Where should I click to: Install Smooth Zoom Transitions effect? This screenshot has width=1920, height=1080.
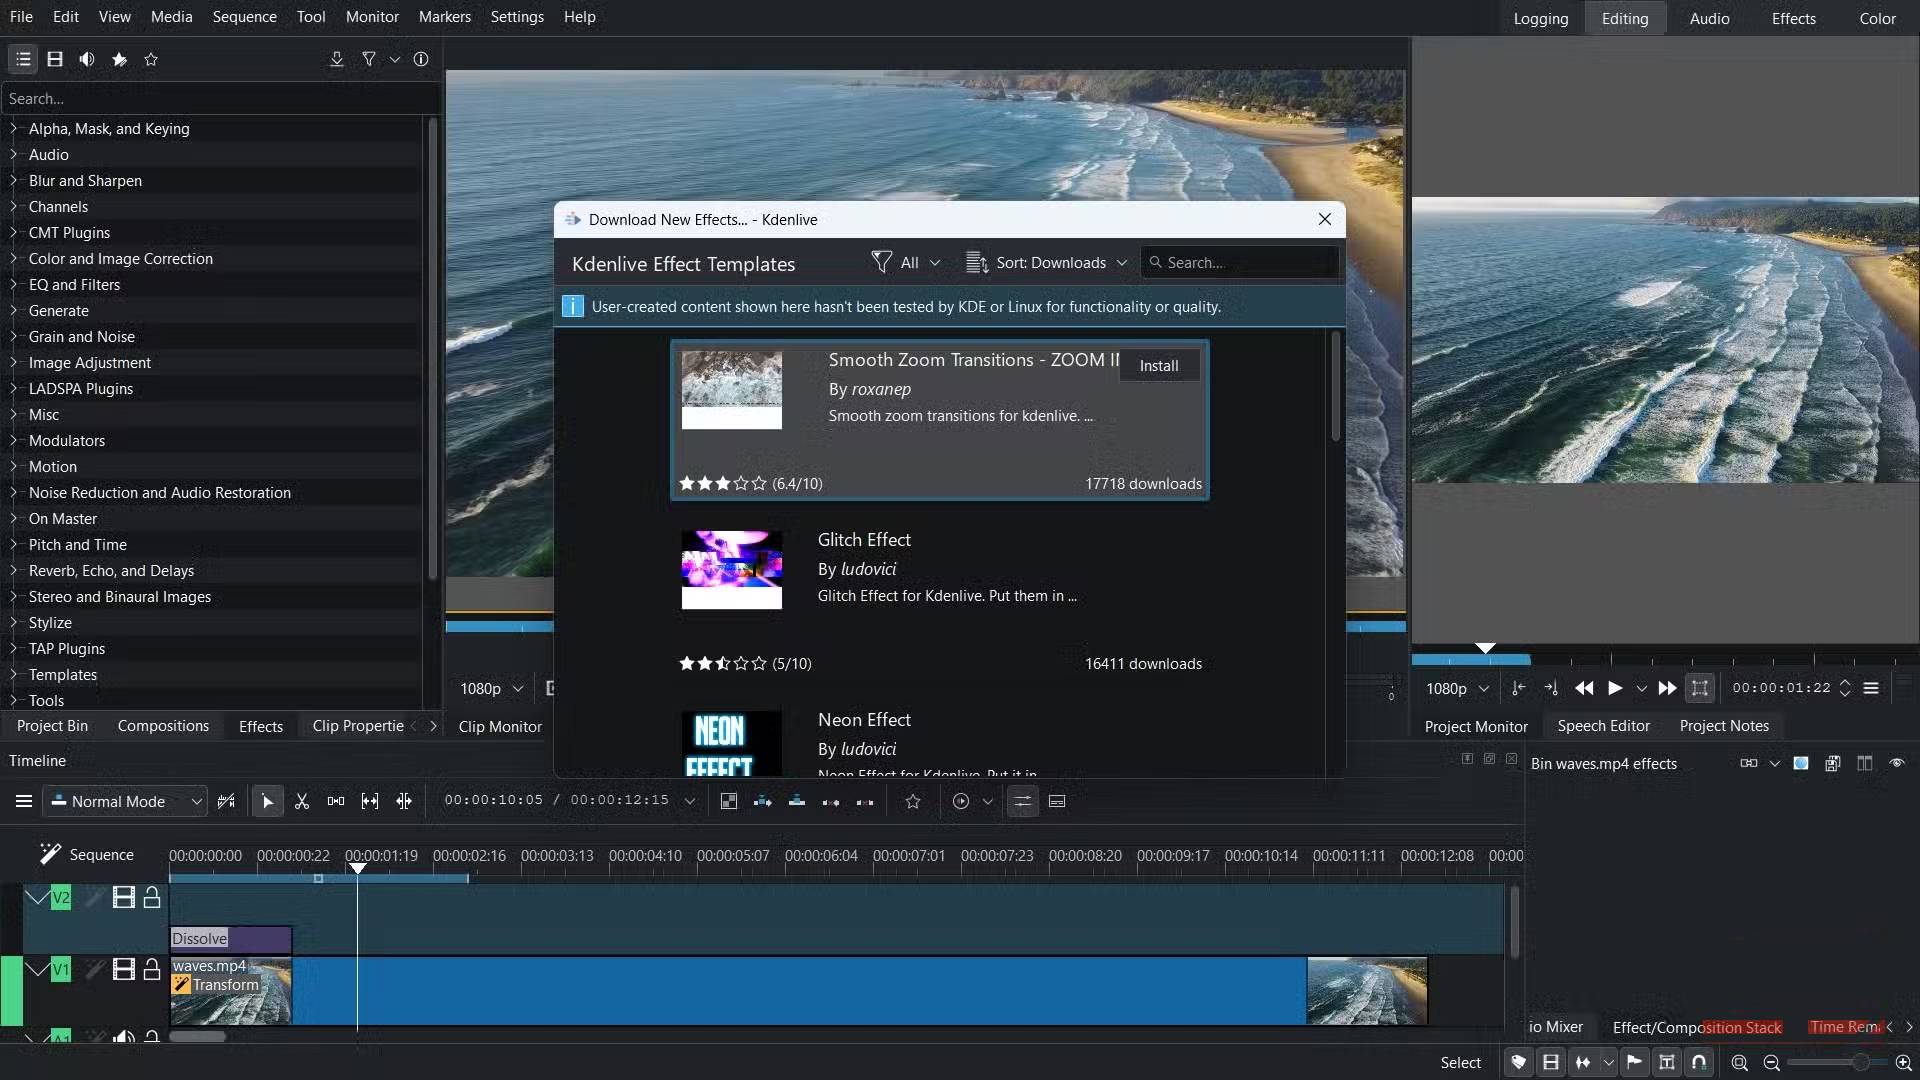point(1158,365)
